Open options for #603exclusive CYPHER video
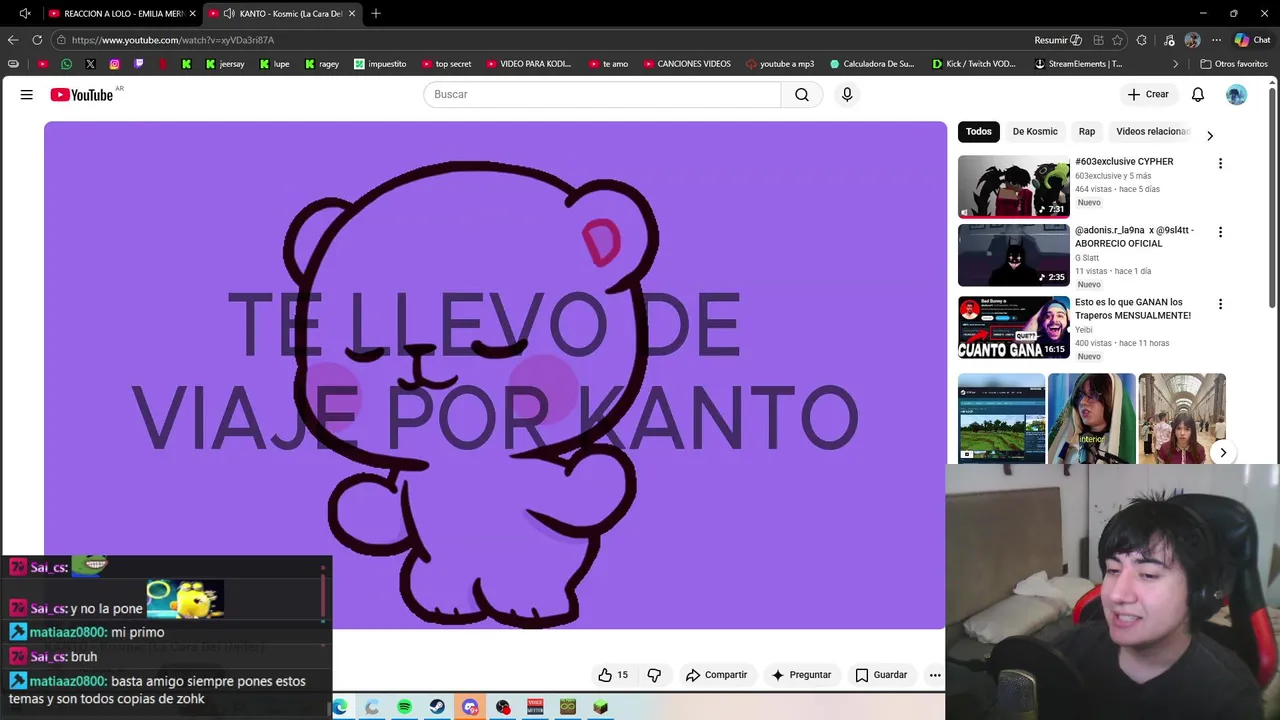 tap(1220, 163)
